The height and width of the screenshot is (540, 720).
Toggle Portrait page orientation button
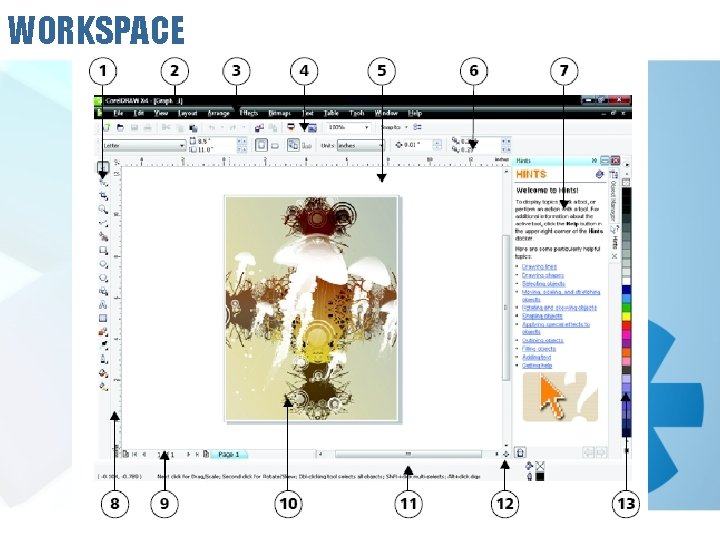click(x=261, y=145)
